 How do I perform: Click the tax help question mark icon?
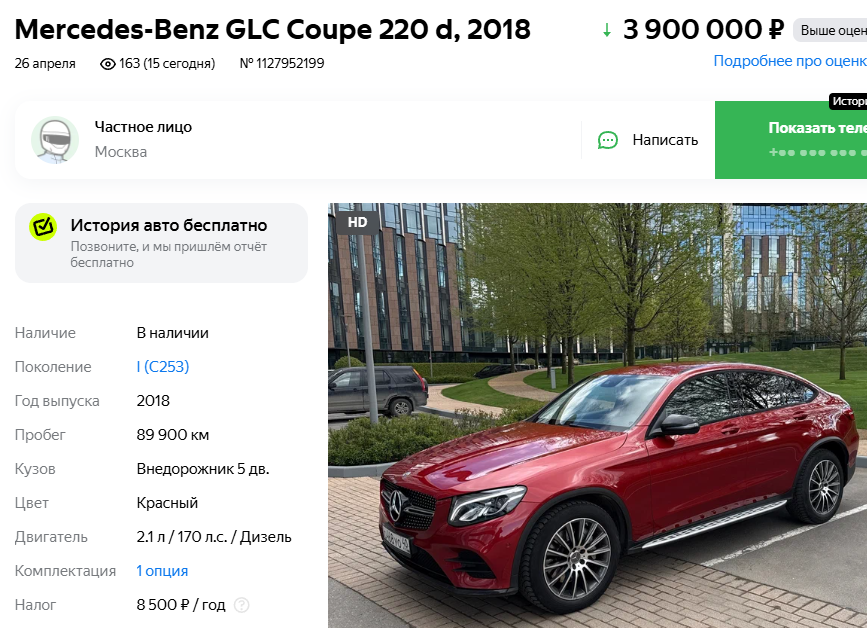click(x=242, y=605)
